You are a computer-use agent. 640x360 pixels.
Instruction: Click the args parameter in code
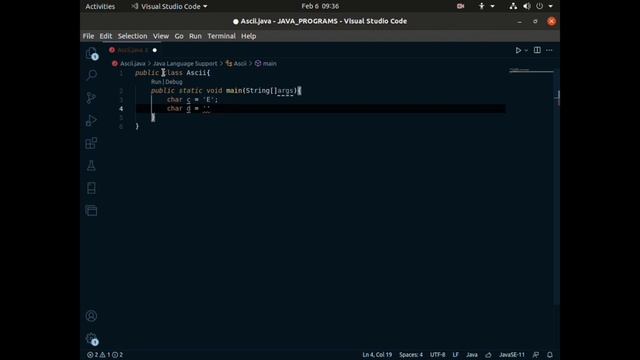285,91
